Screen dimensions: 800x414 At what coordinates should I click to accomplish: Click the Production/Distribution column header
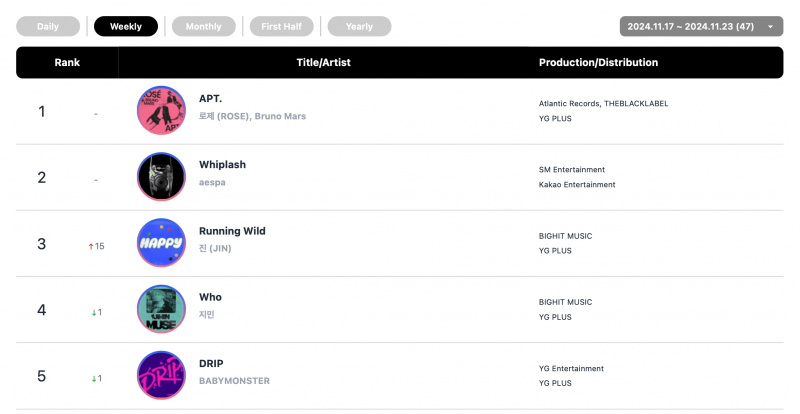598,62
